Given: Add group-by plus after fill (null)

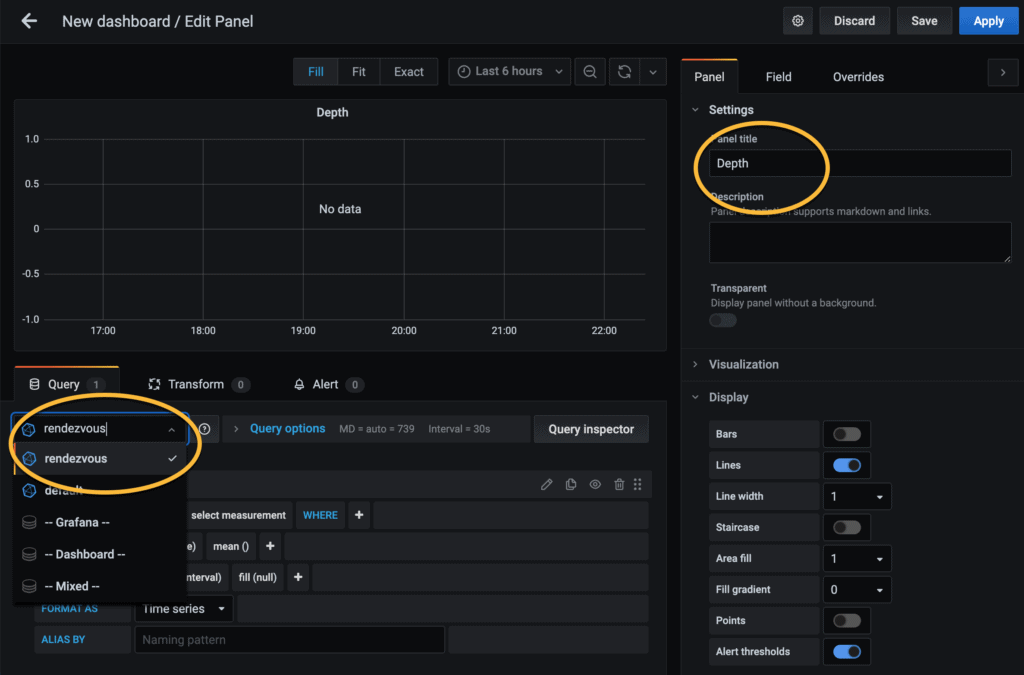Looking at the screenshot, I should coord(298,577).
